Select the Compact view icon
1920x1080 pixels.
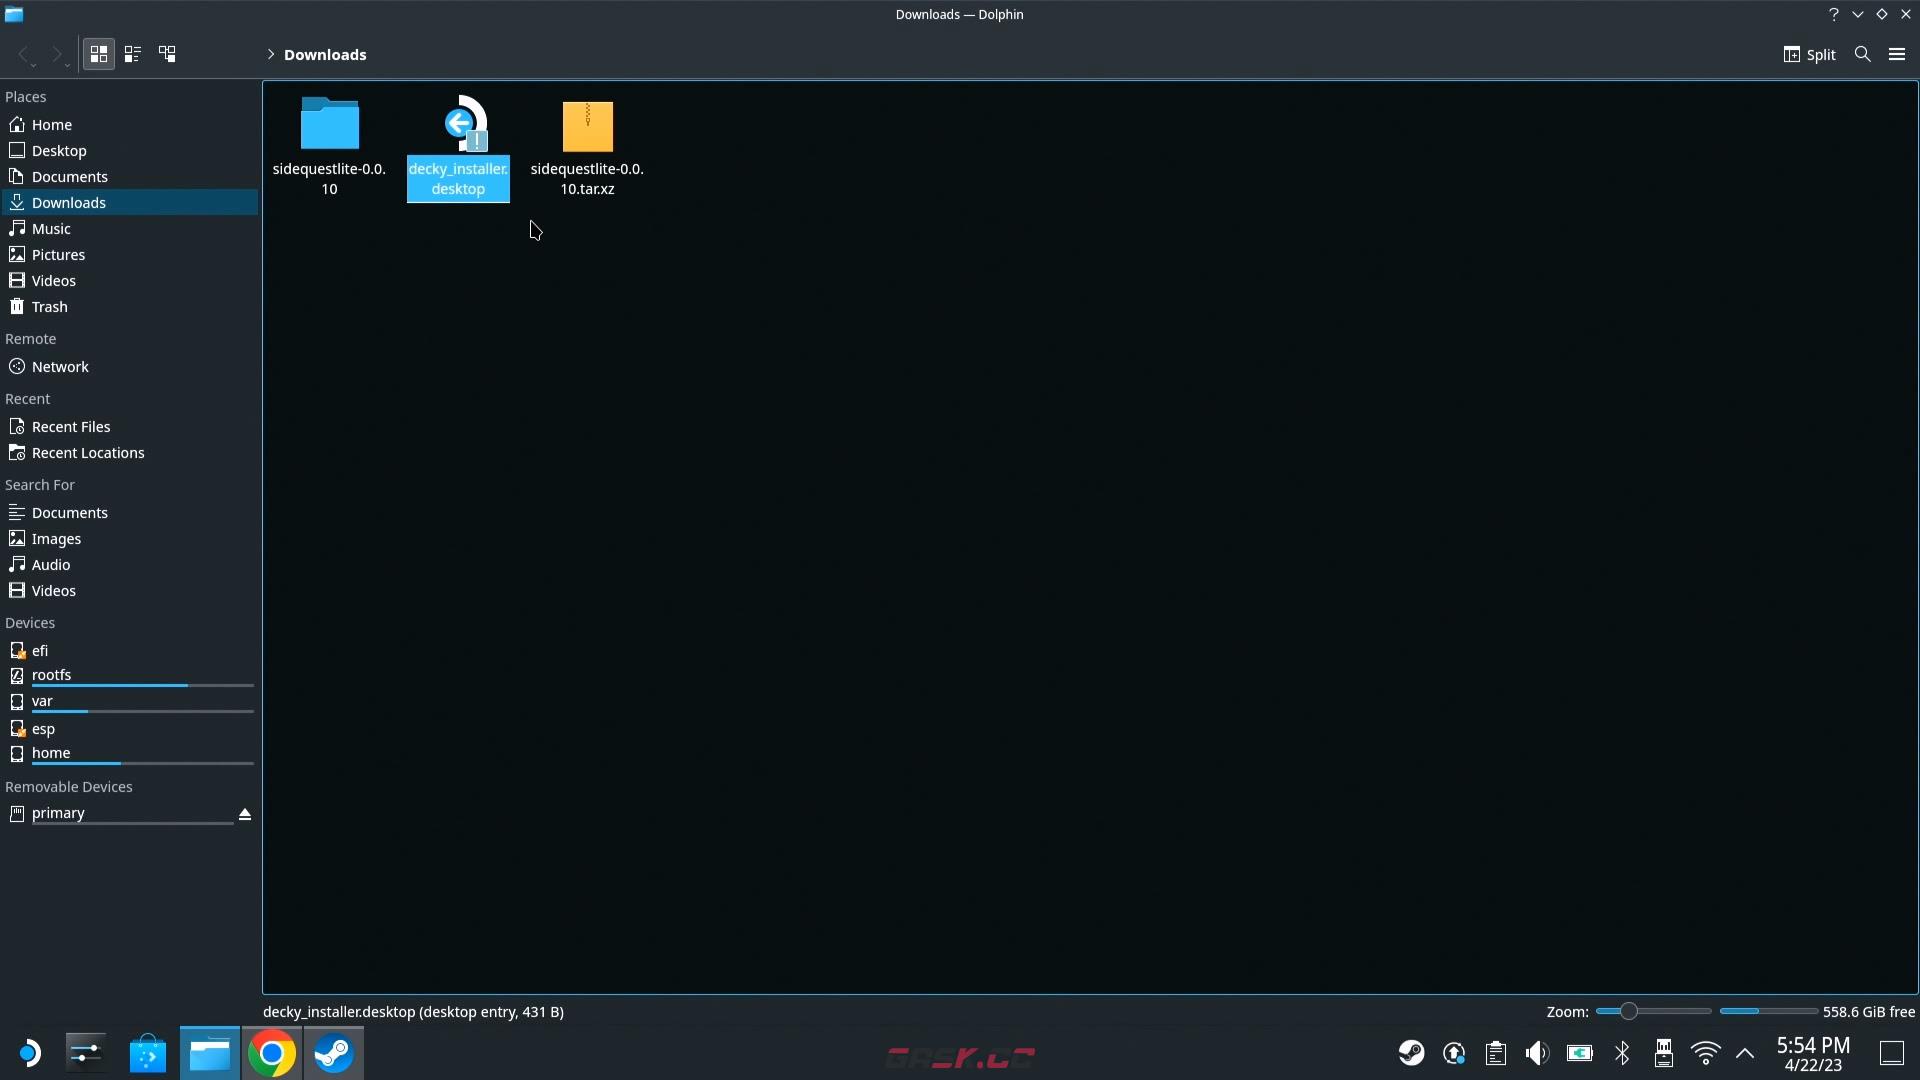point(132,54)
